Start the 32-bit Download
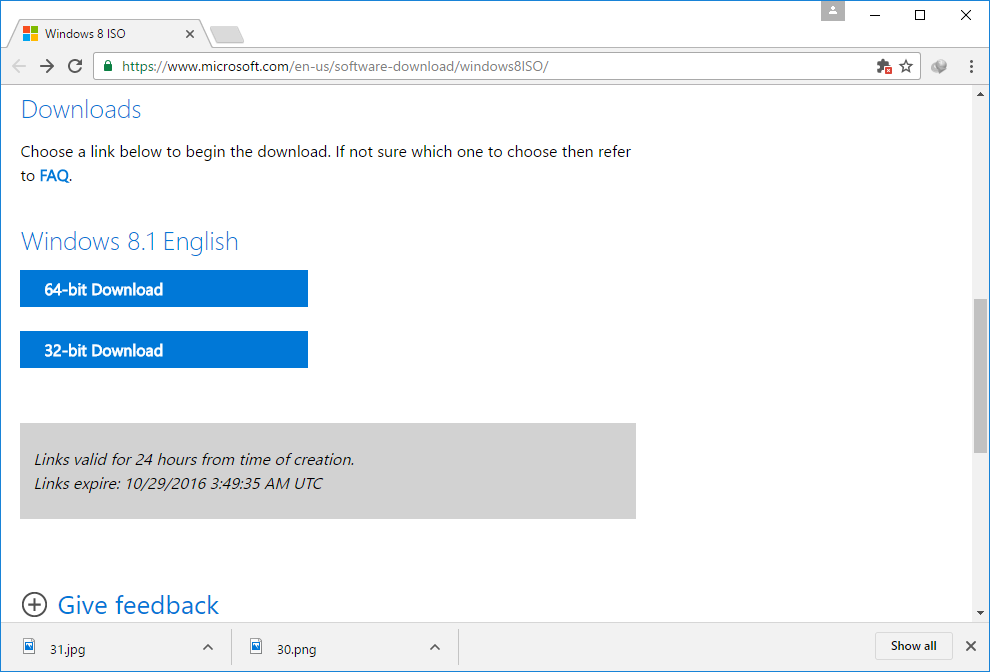Screen dimensions: 990x672 point(164,349)
